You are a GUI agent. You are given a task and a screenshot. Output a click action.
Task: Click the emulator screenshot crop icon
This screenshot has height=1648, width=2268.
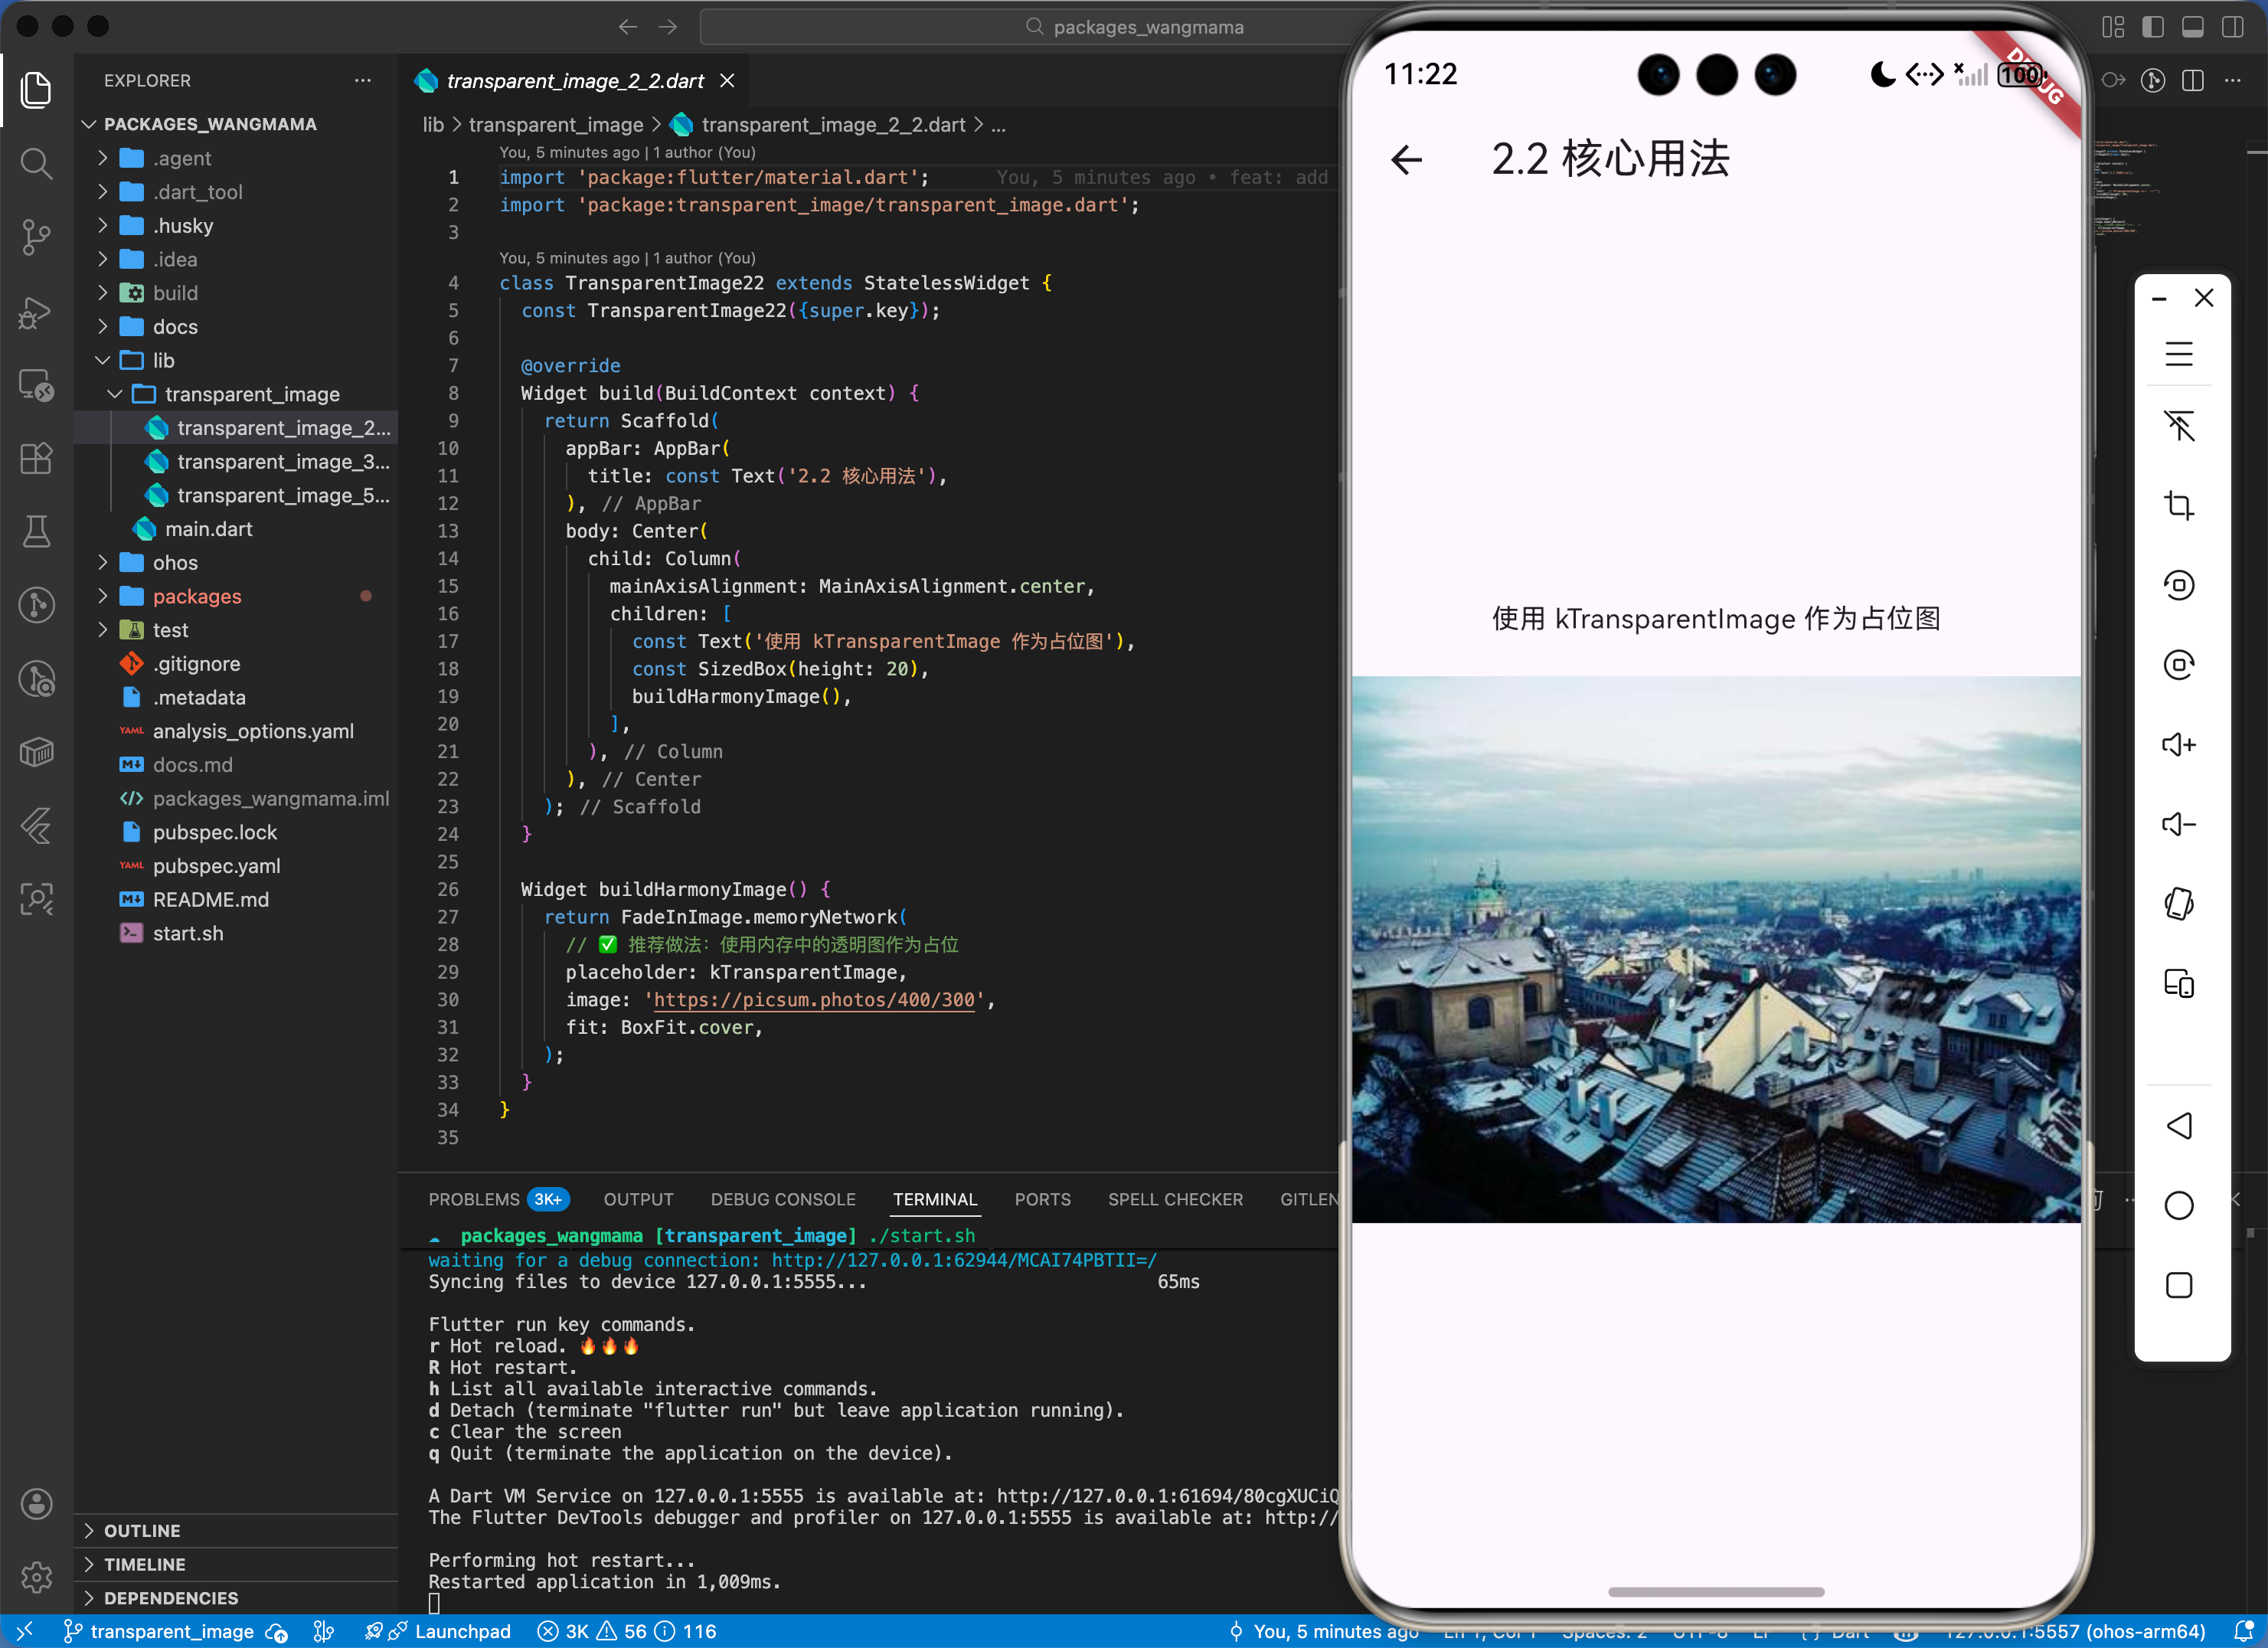click(x=2178, y=506)
